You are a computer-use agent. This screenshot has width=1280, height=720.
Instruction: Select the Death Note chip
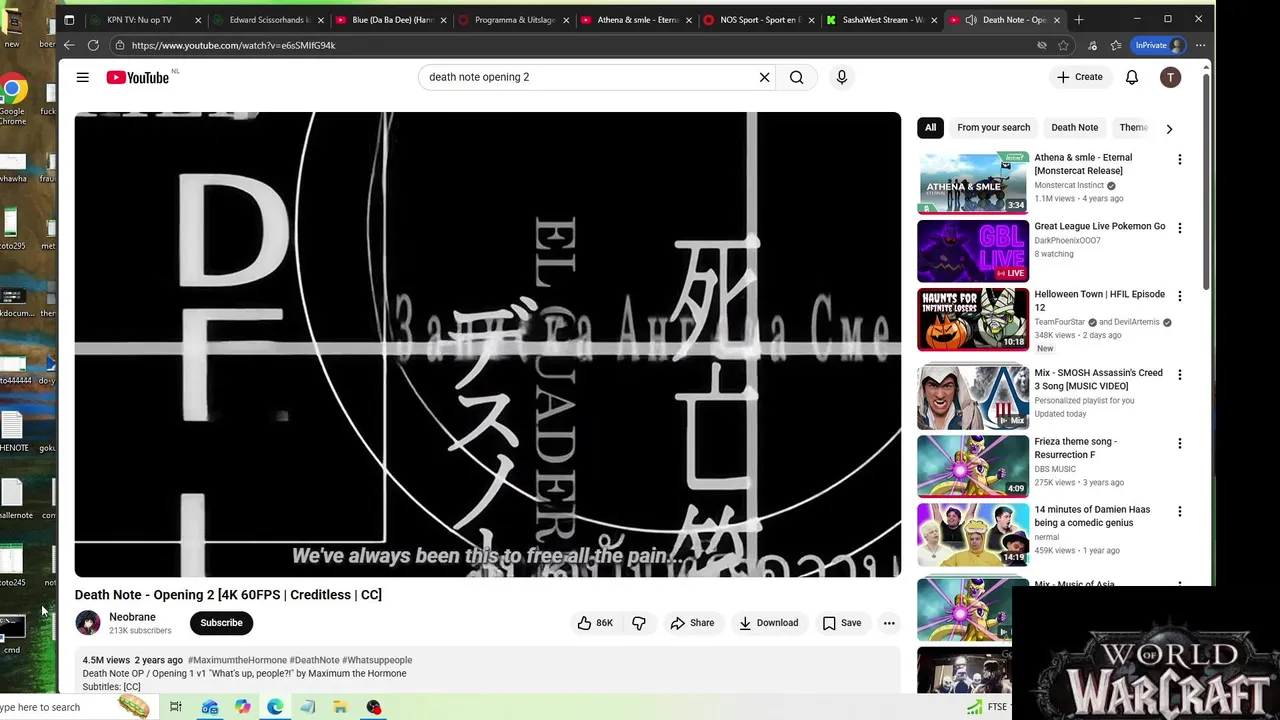1074,127
